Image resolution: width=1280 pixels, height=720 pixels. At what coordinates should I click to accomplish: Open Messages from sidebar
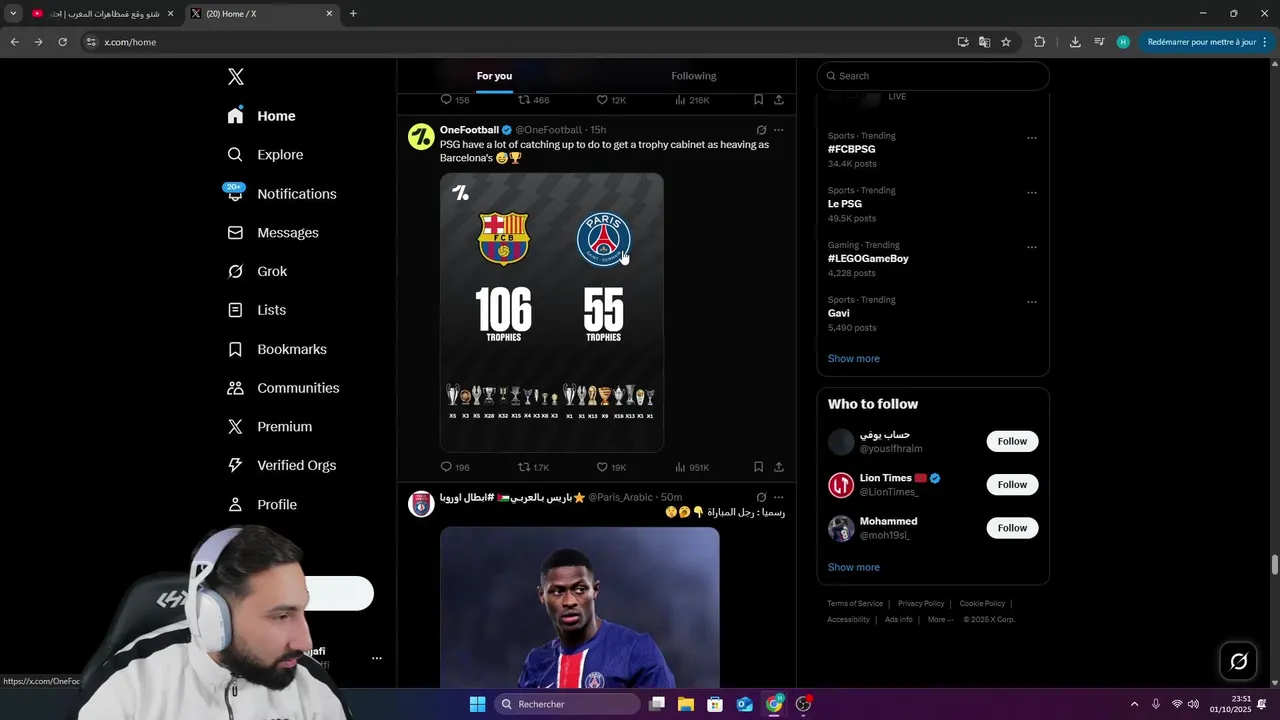[x=273, y=233]
